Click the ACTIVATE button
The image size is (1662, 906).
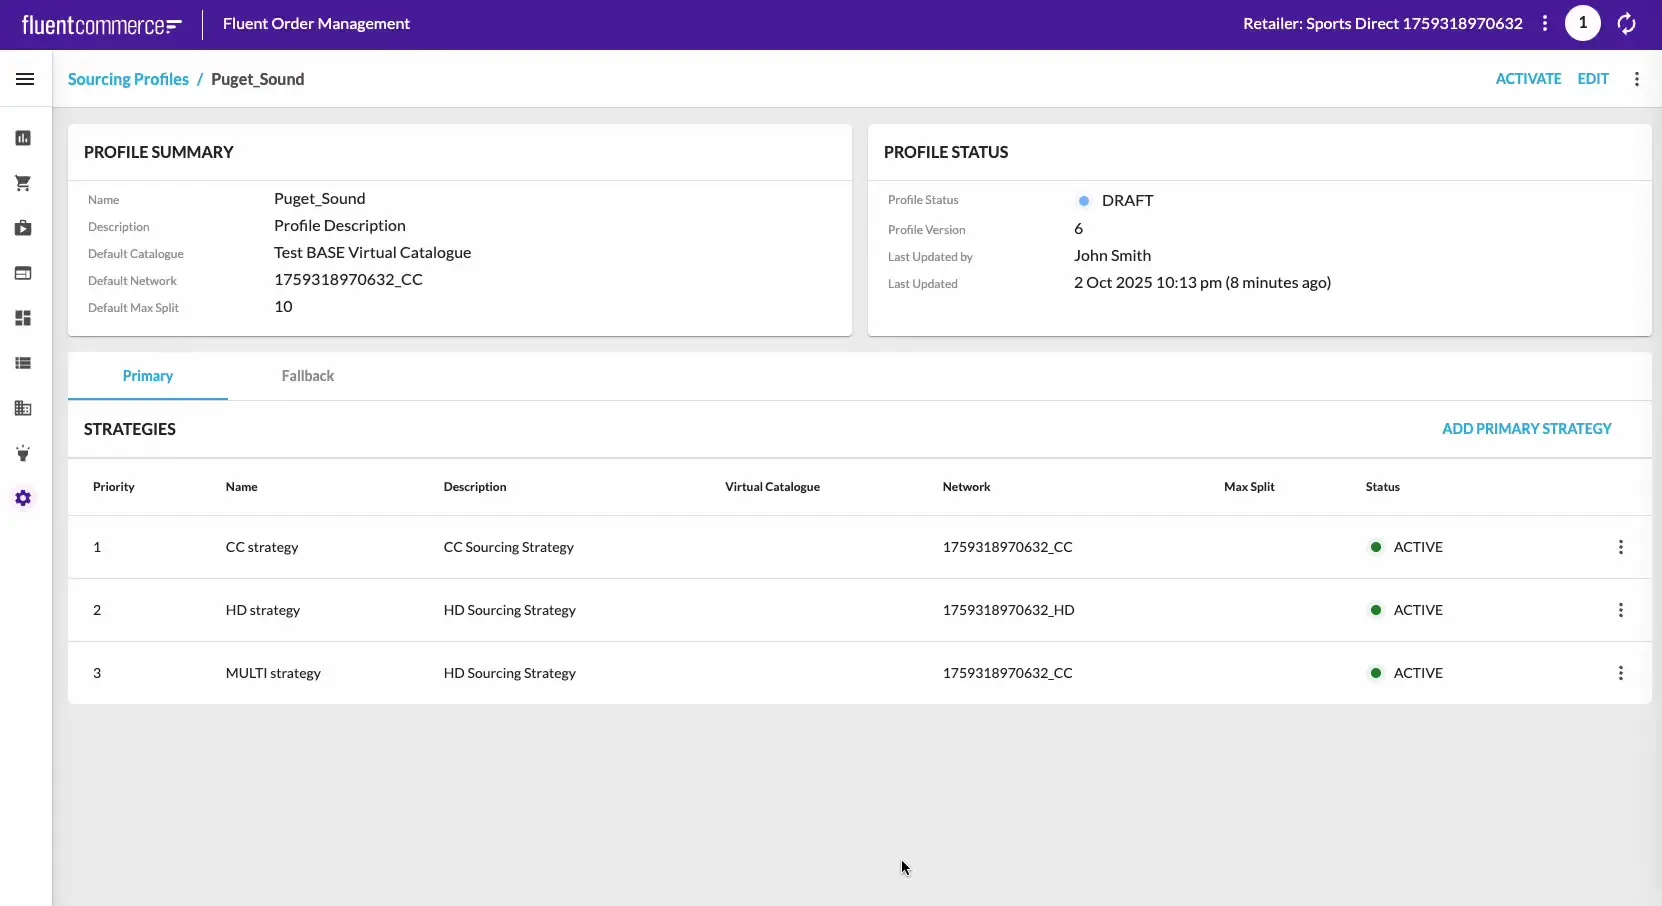pyautogui.click(x=1528, y=79)
